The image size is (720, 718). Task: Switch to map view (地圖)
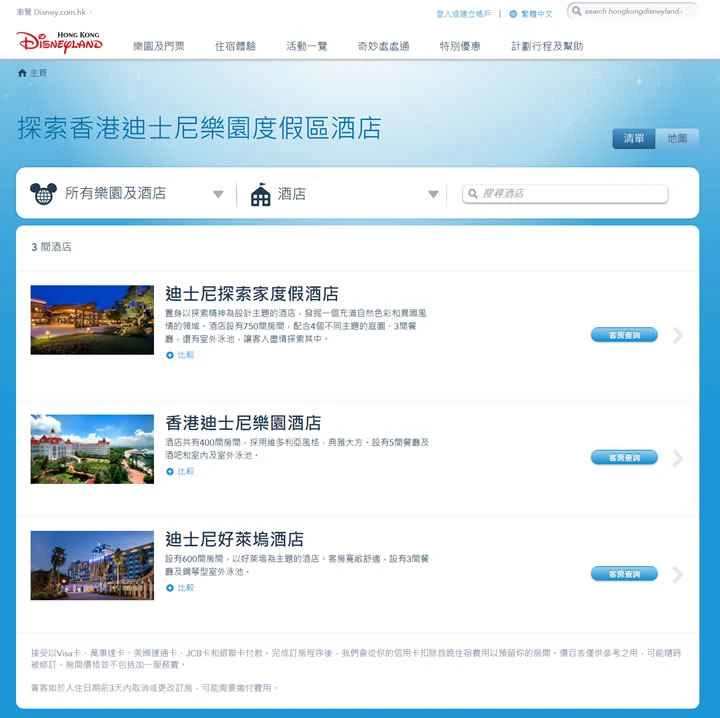[677, 138]
